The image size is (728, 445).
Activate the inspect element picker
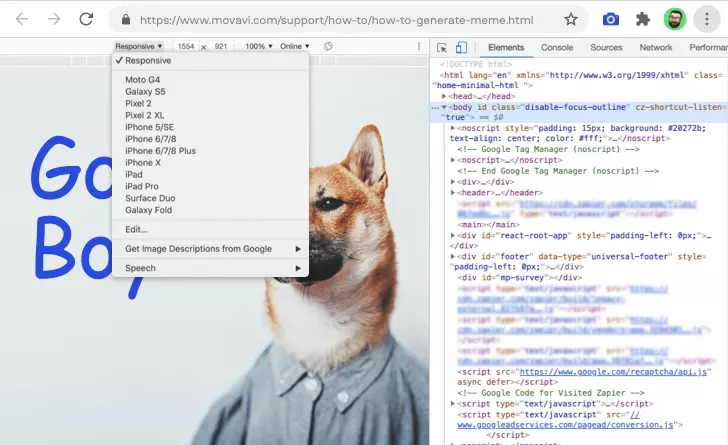[x=442, y=47]
